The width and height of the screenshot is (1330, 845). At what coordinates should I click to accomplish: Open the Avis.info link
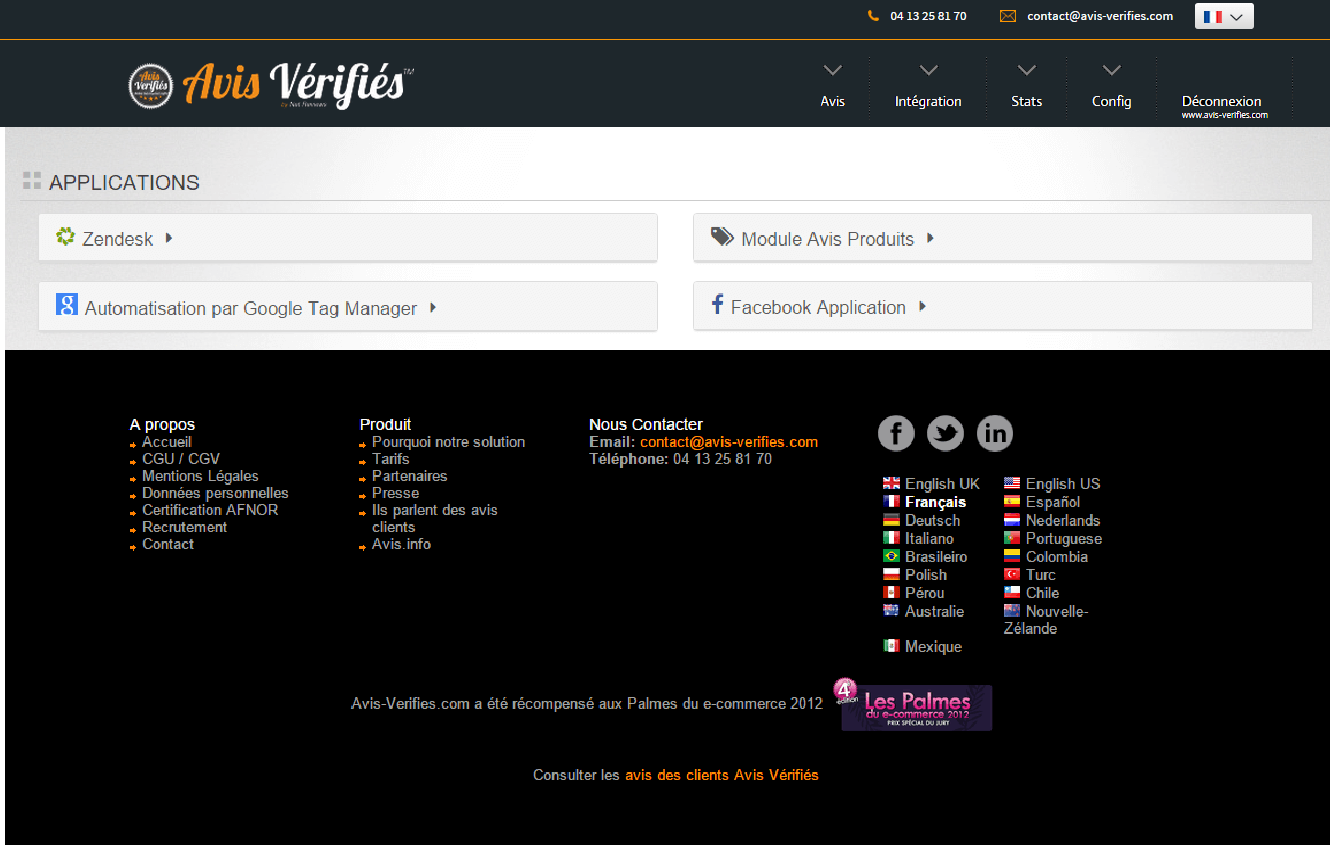tap(401, 544)
